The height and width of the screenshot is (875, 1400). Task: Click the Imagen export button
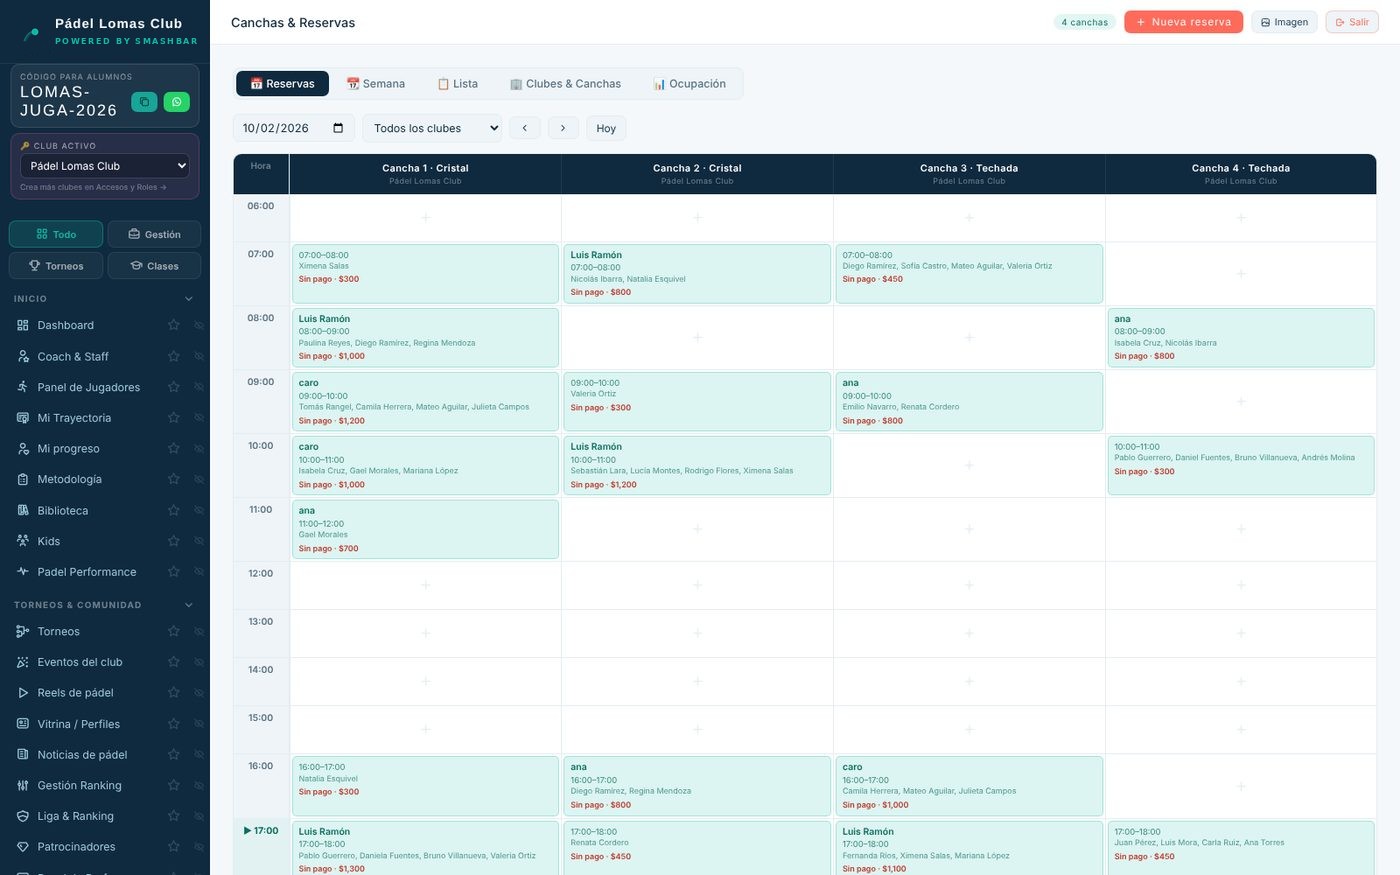(1284, 22)
